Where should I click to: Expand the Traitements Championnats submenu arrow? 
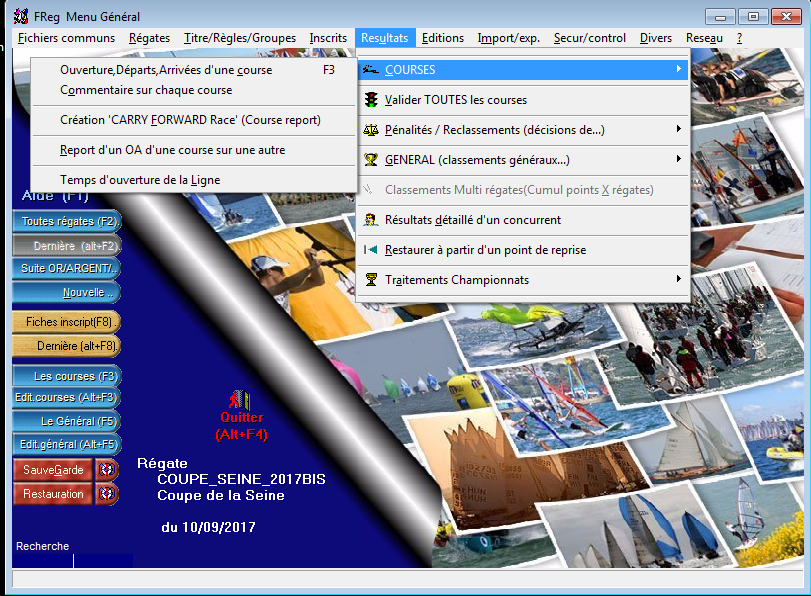point(679,279)
